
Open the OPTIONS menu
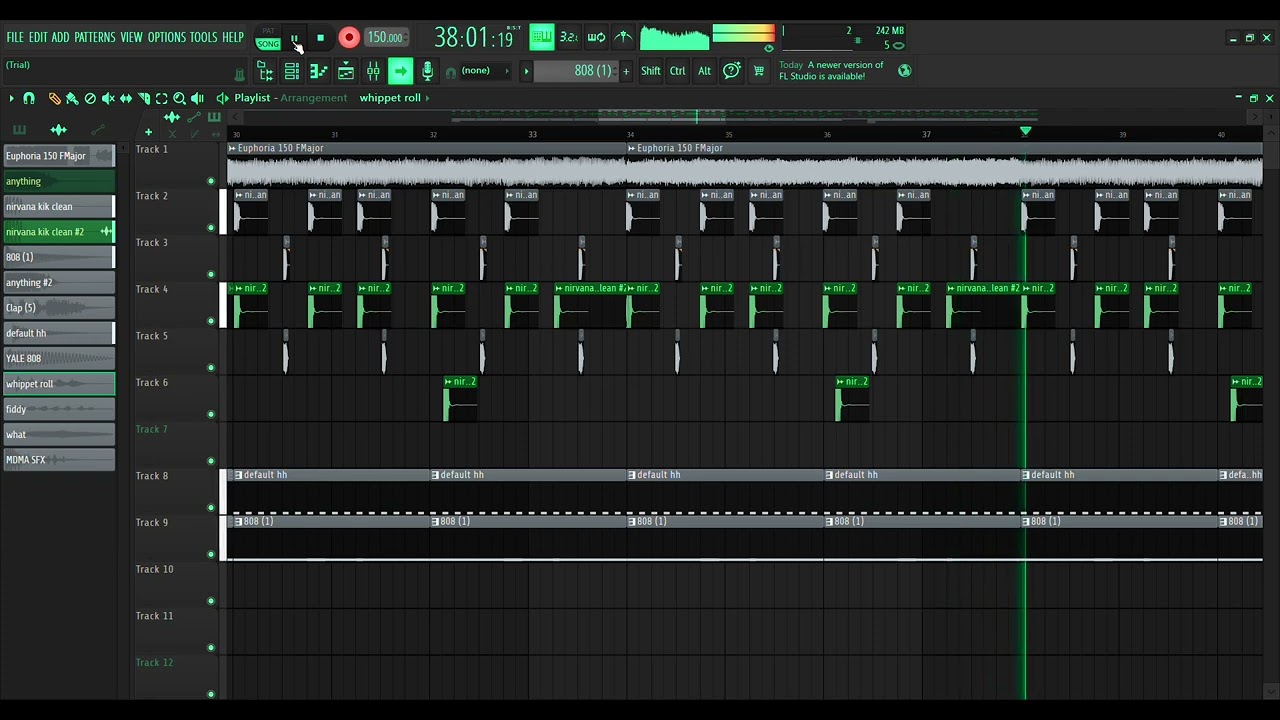point(167,37)
